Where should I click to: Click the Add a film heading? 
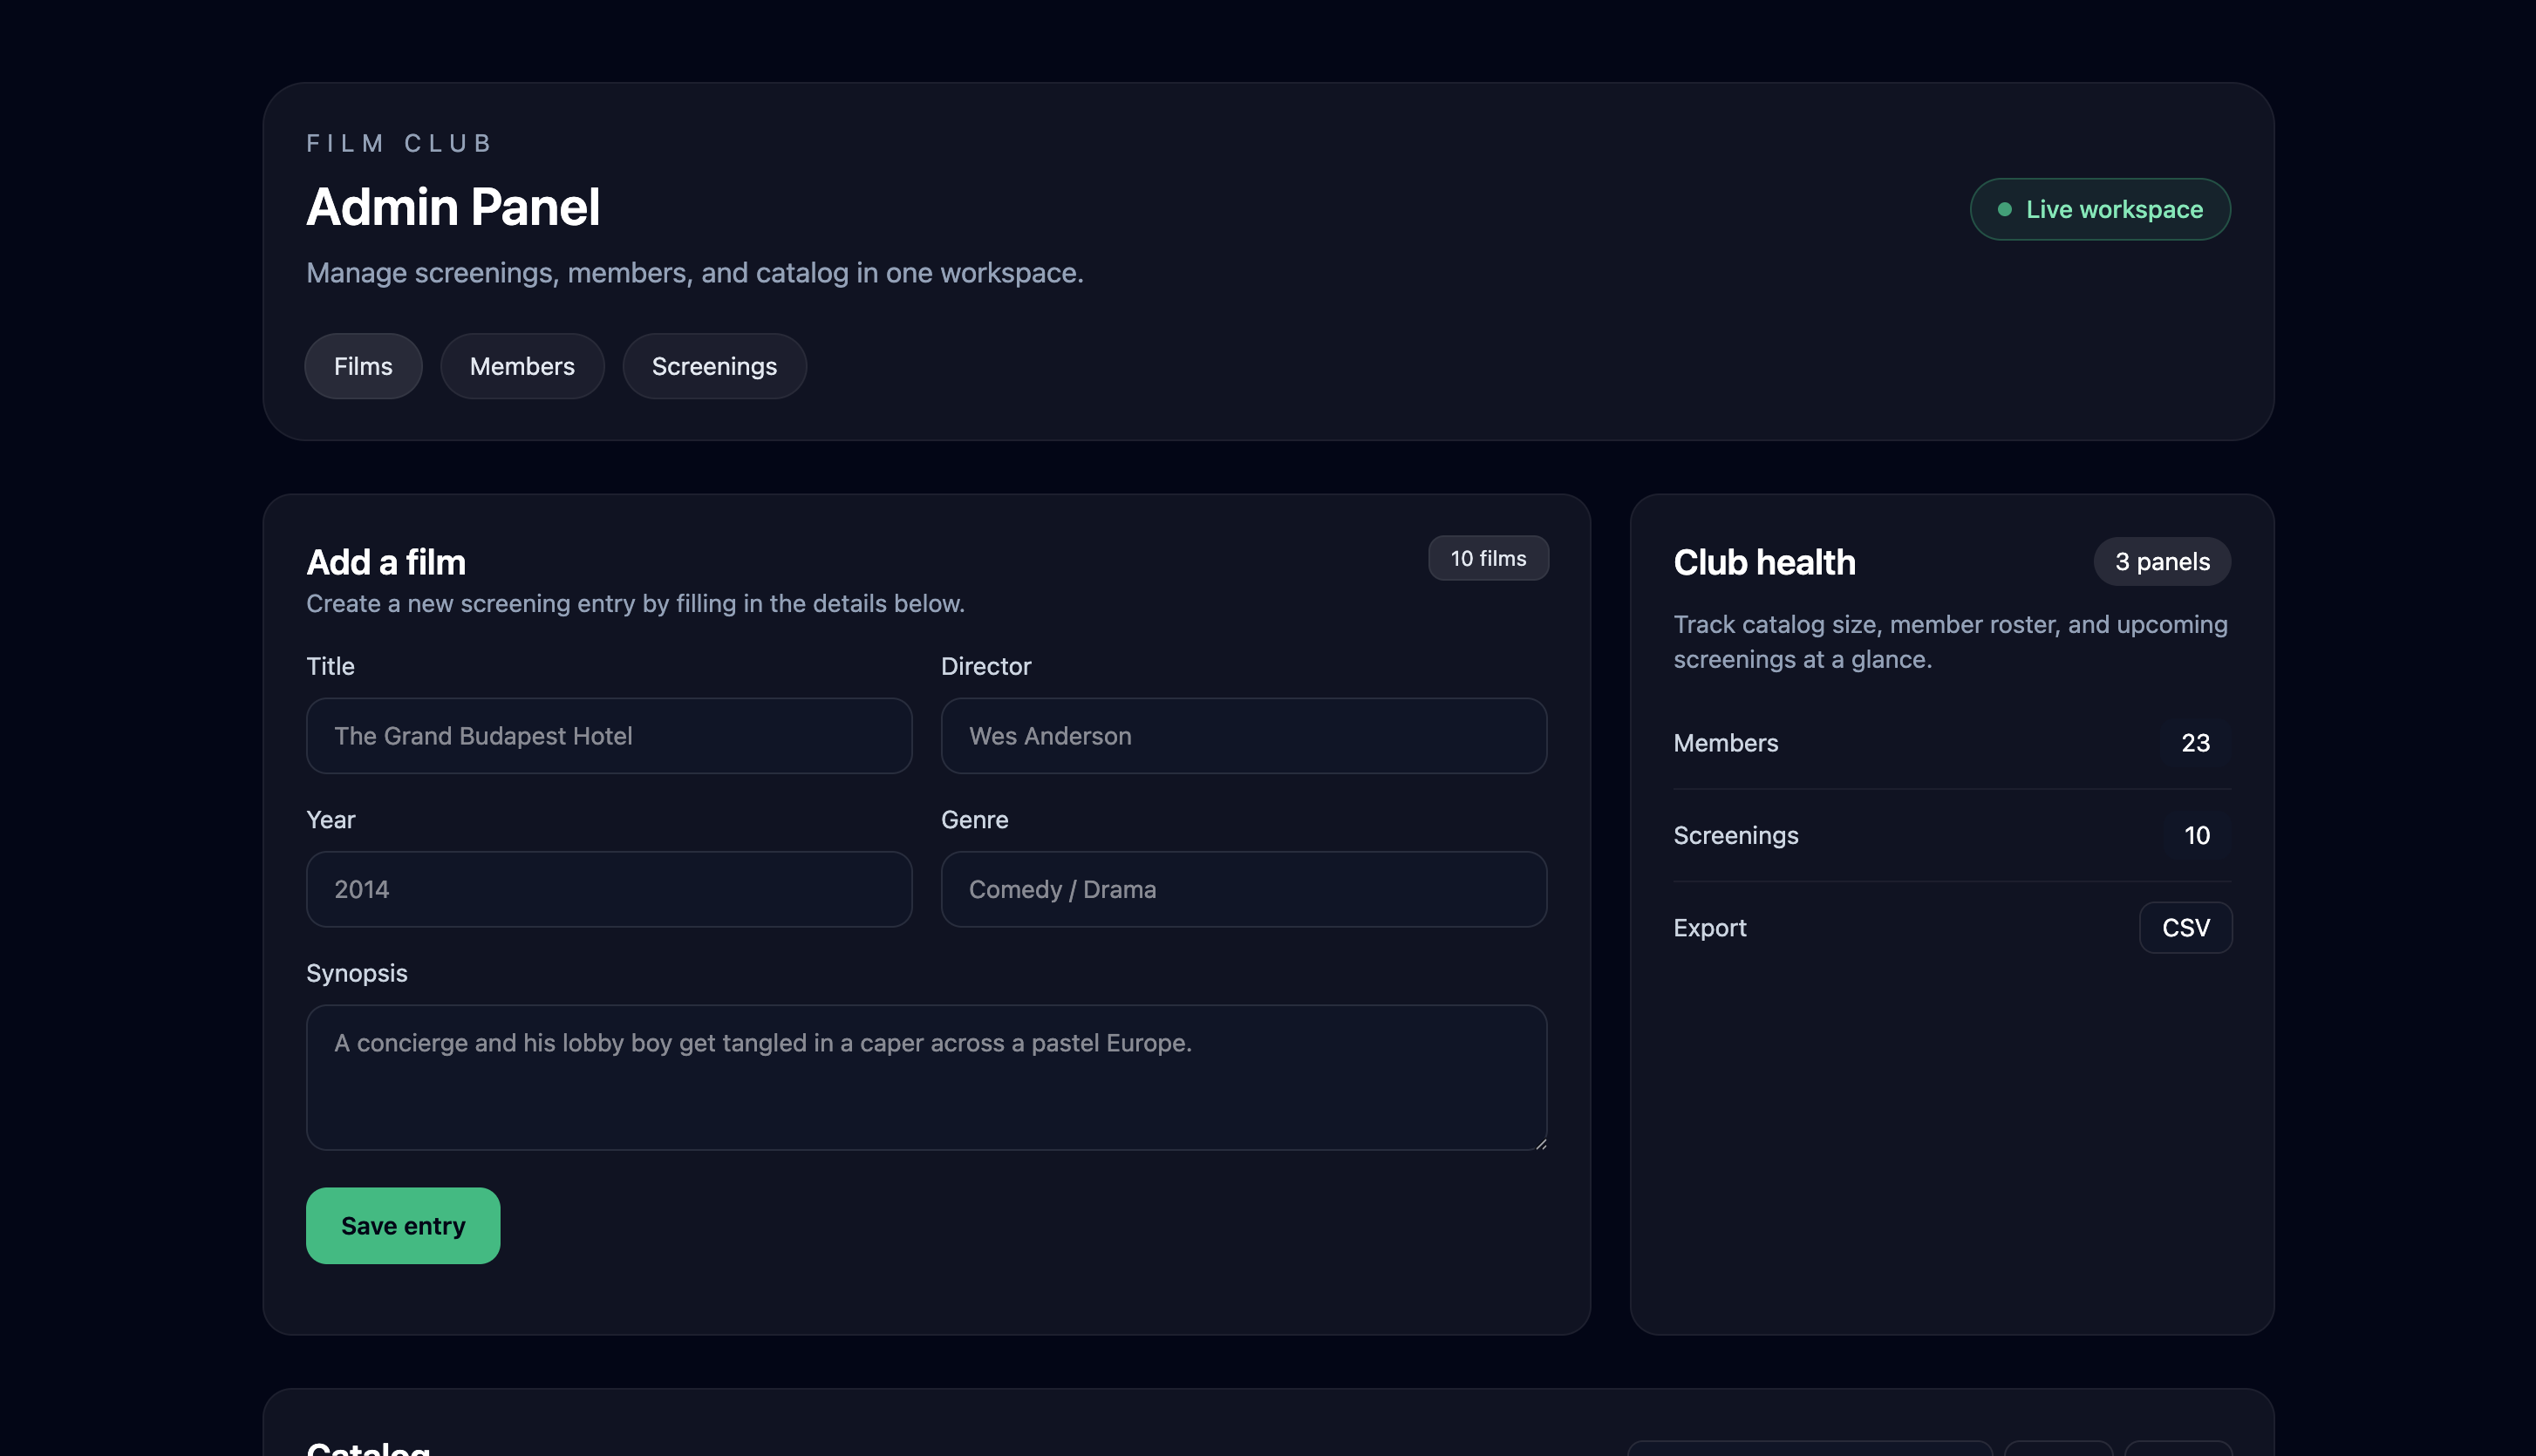(386, 562)
